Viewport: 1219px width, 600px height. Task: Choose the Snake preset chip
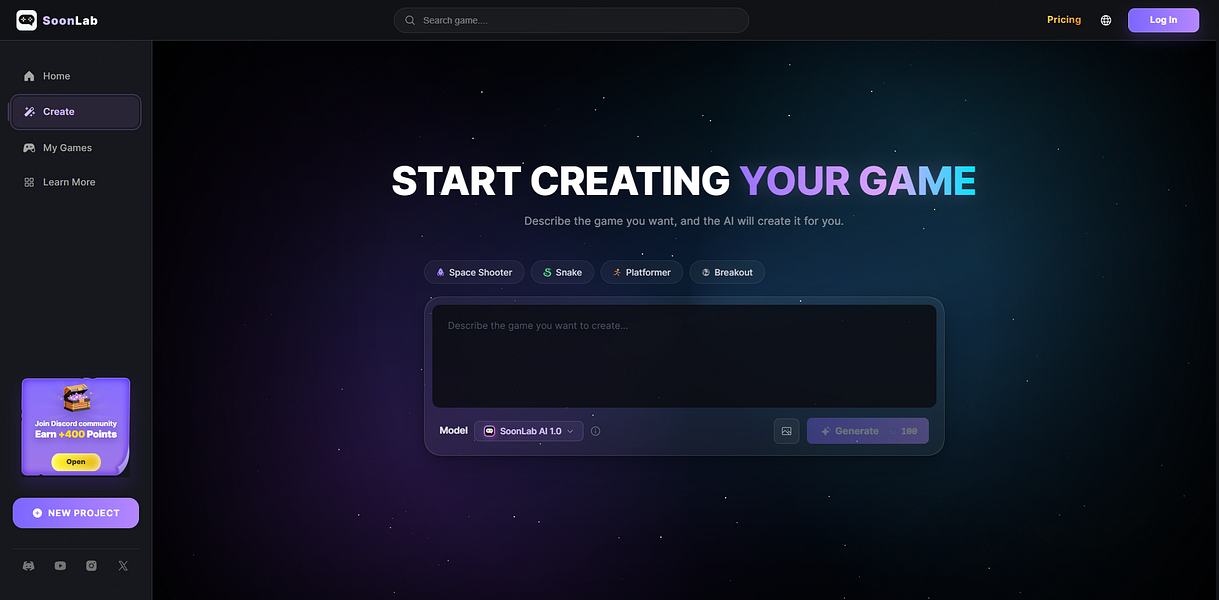tap(563, 272)
